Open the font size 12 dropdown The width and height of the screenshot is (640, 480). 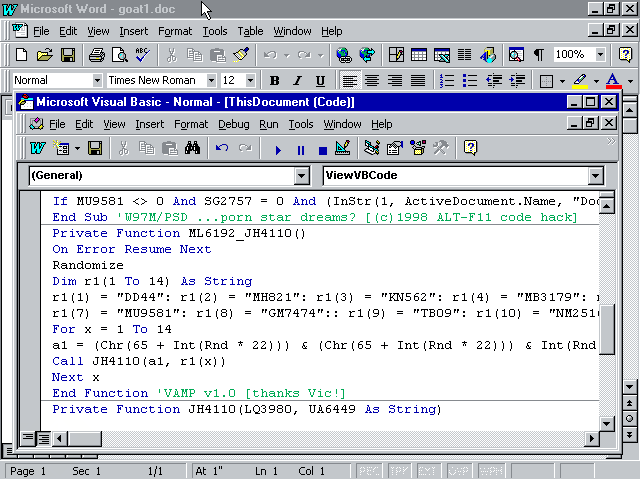[250, 80]
